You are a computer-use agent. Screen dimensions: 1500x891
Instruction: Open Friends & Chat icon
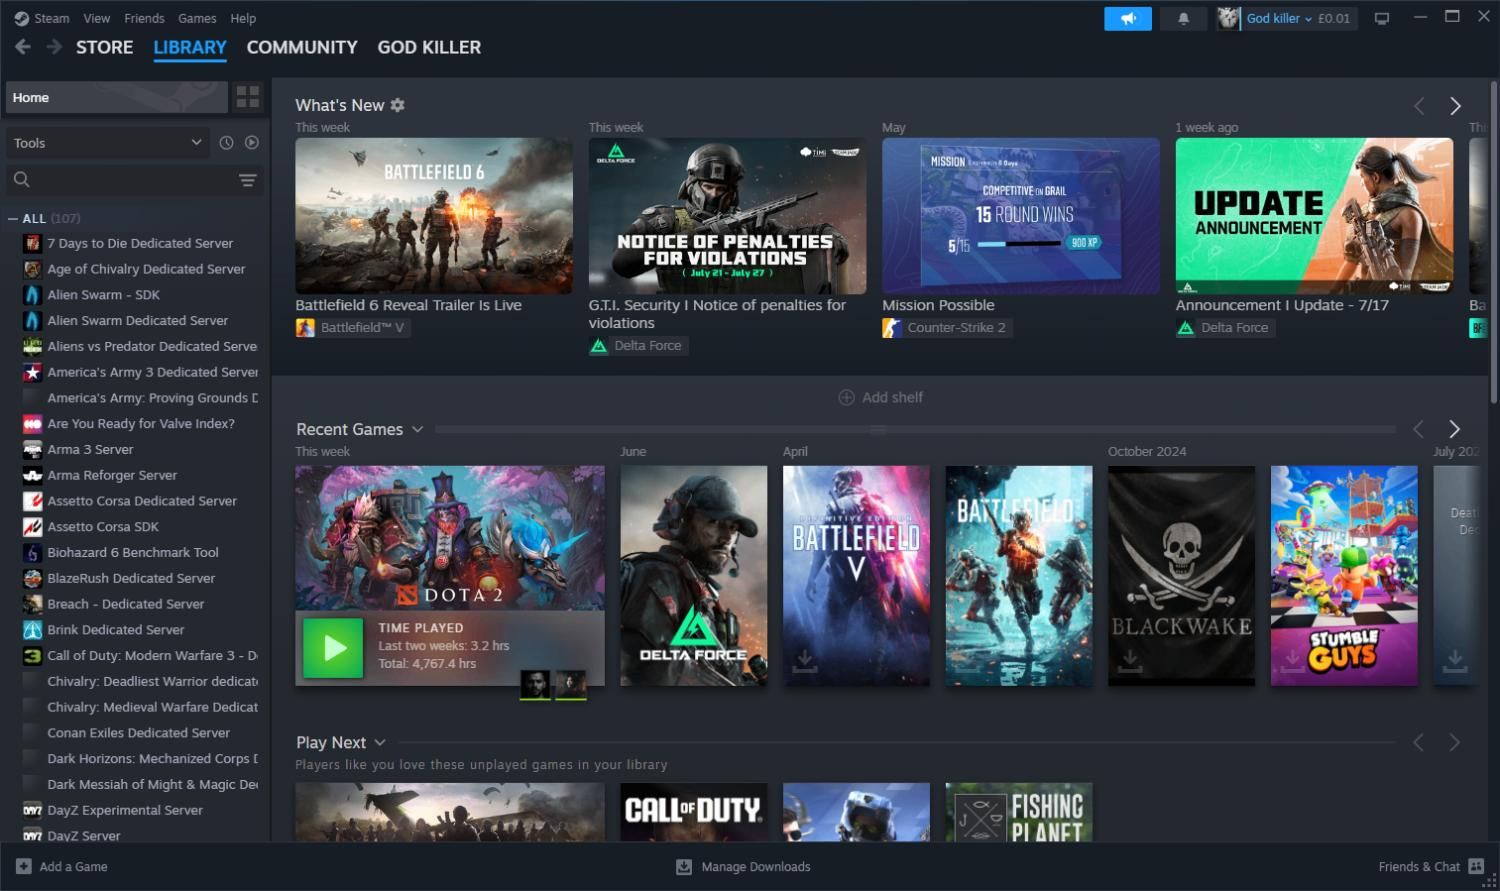(x=1476, y=867)
